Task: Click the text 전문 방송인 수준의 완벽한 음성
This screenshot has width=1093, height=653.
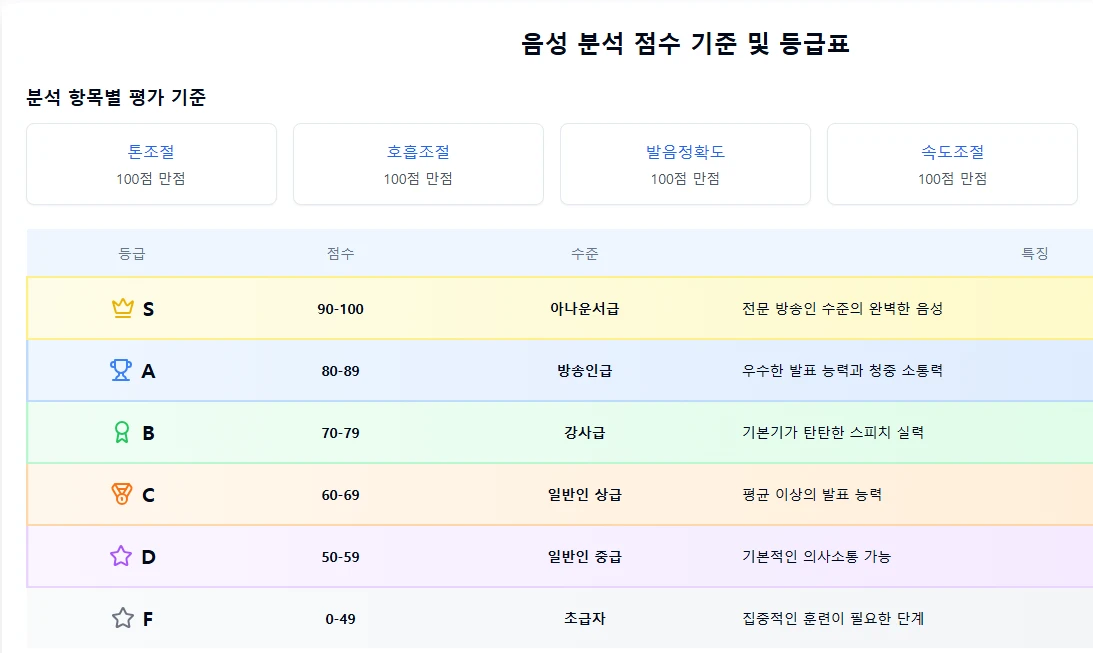Action: pos(843,309)
